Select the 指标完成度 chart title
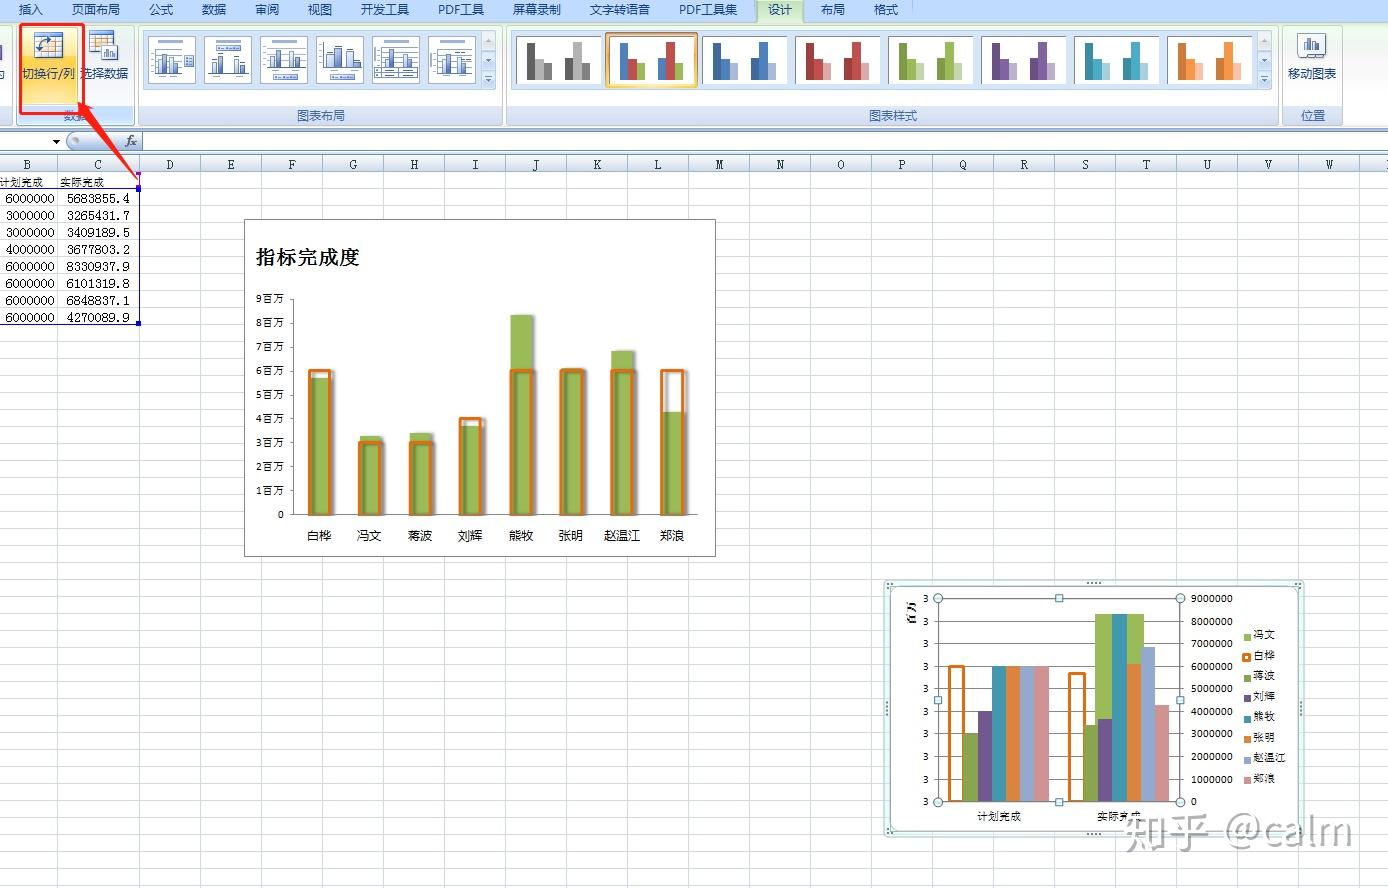This screenshot has width=1388, height=888. [x=308, y=257]
